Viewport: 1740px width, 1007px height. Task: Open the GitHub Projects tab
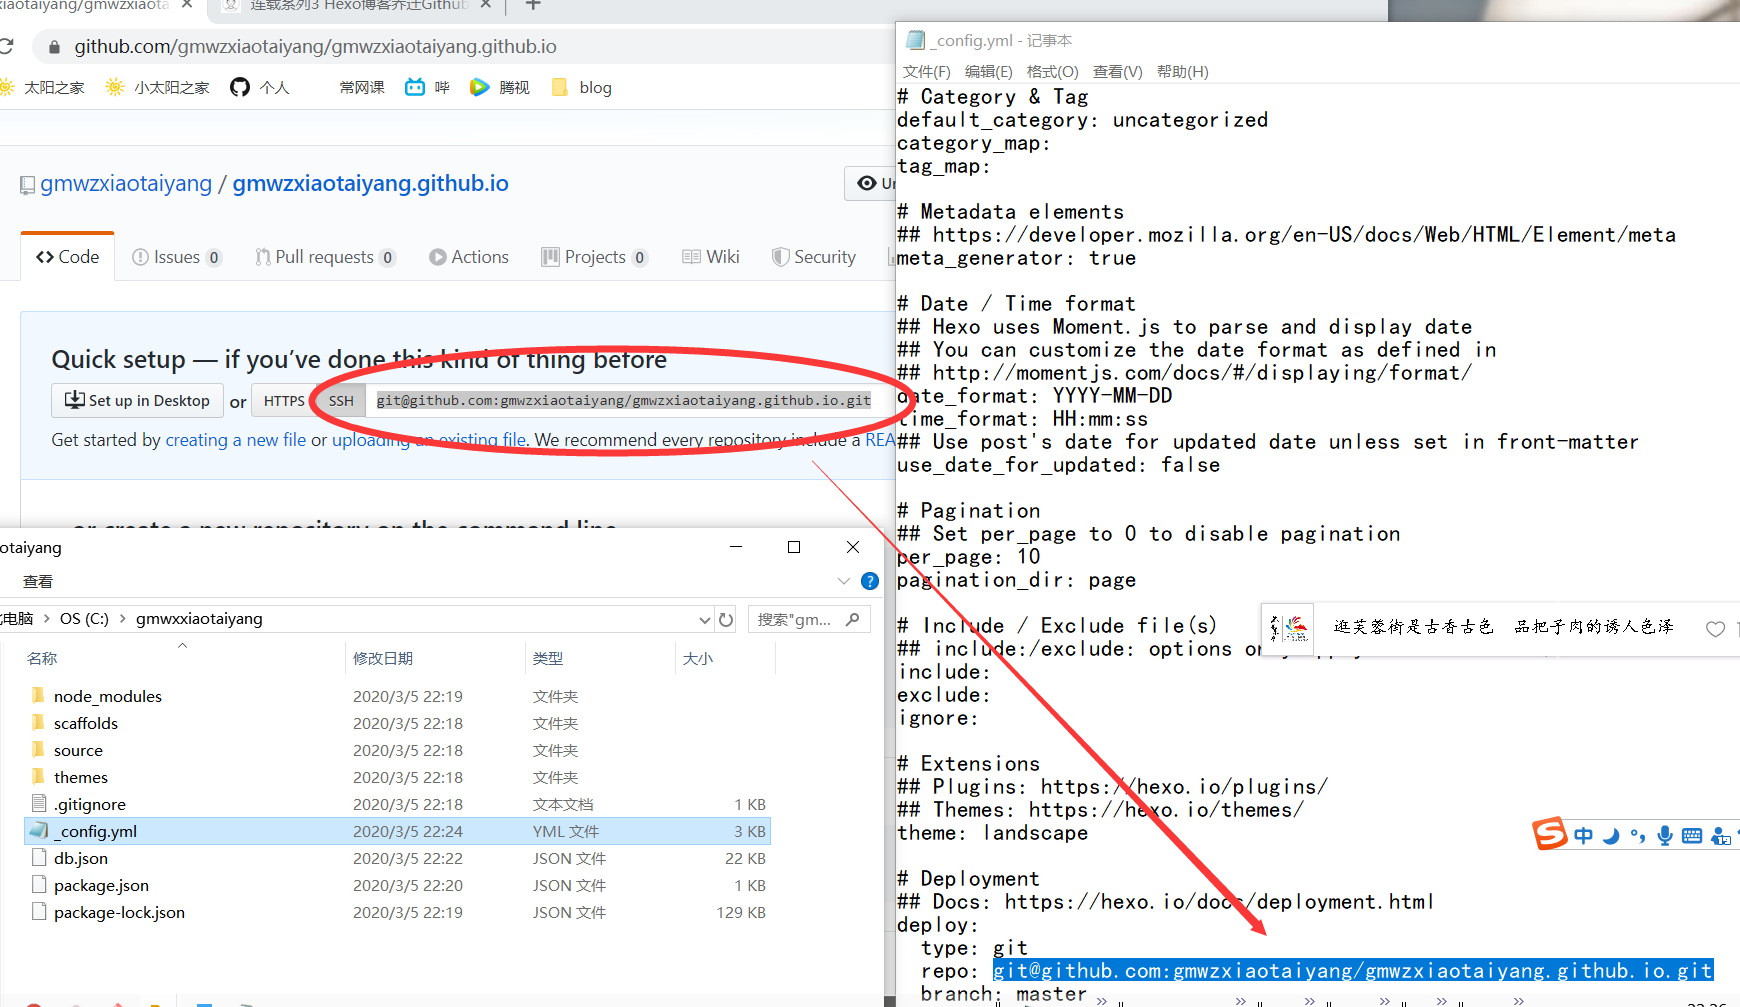pyautogui.click(x=595, y=257)
